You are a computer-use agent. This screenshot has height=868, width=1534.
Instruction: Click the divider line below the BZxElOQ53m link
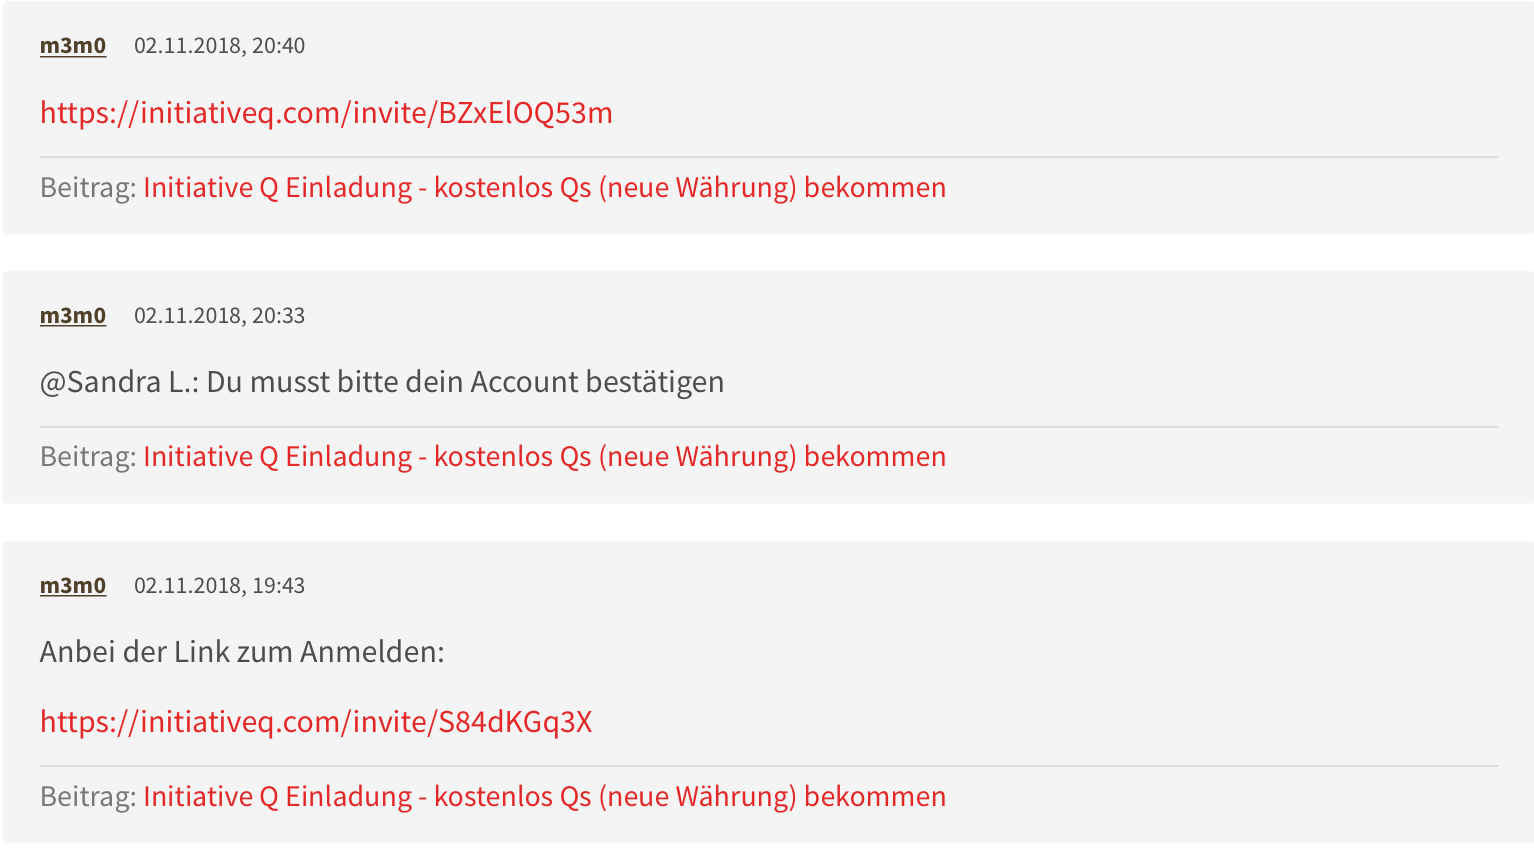[768, 157]
